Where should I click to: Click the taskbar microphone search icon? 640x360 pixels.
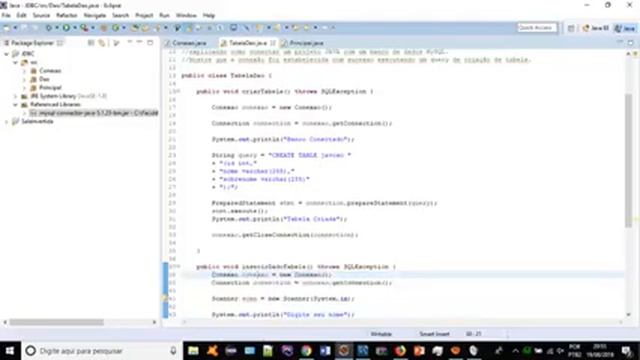coord(173,351)
